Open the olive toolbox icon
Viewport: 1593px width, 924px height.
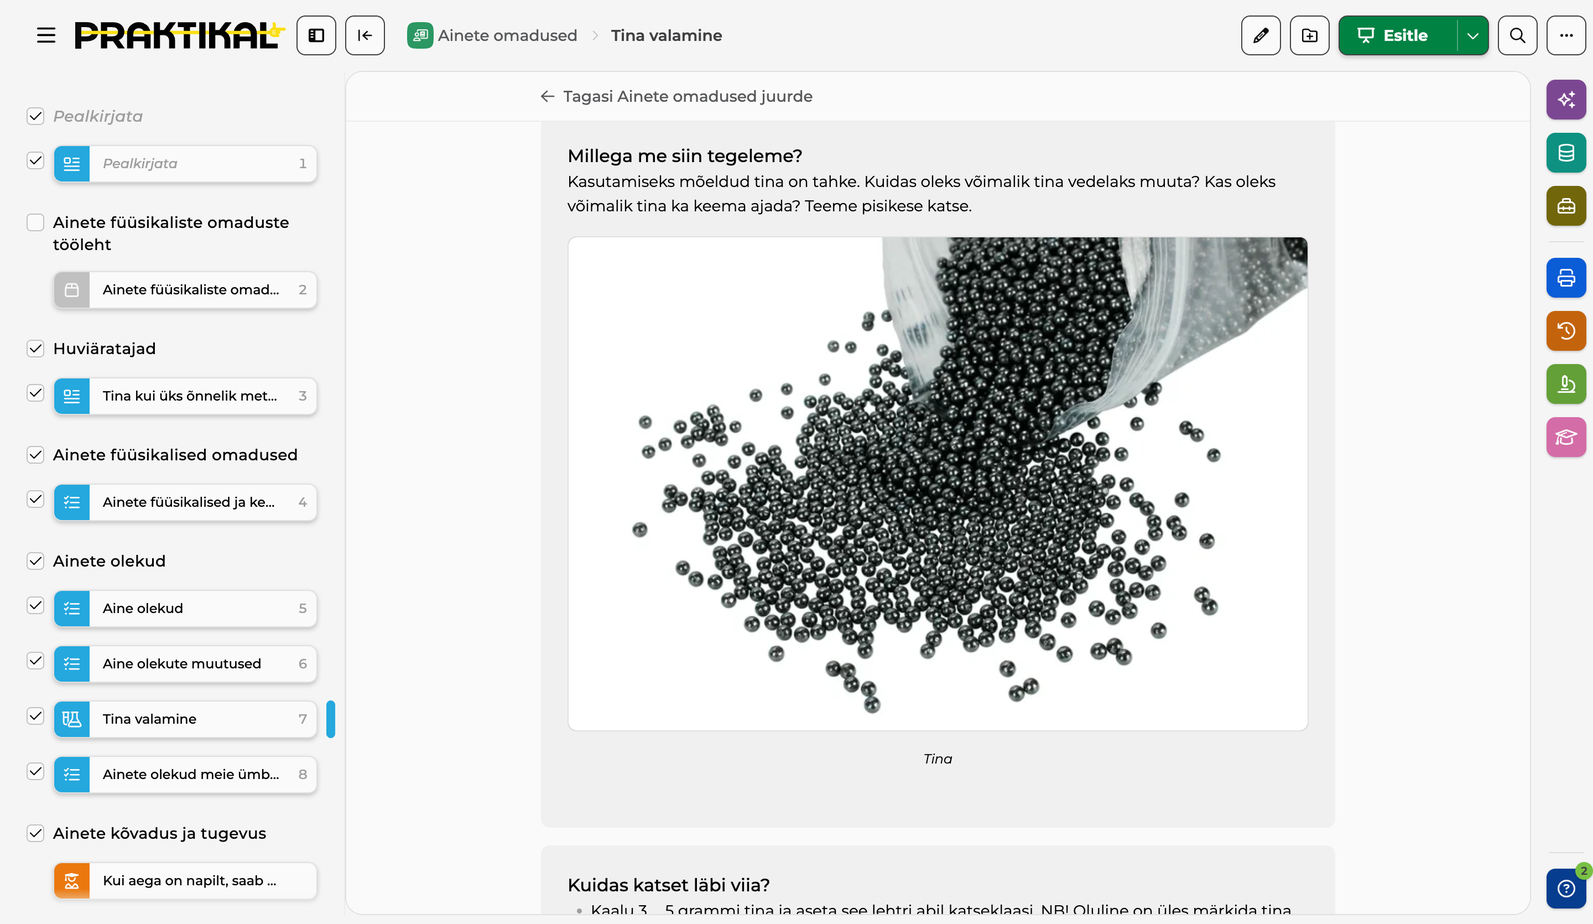[1566, 206]
